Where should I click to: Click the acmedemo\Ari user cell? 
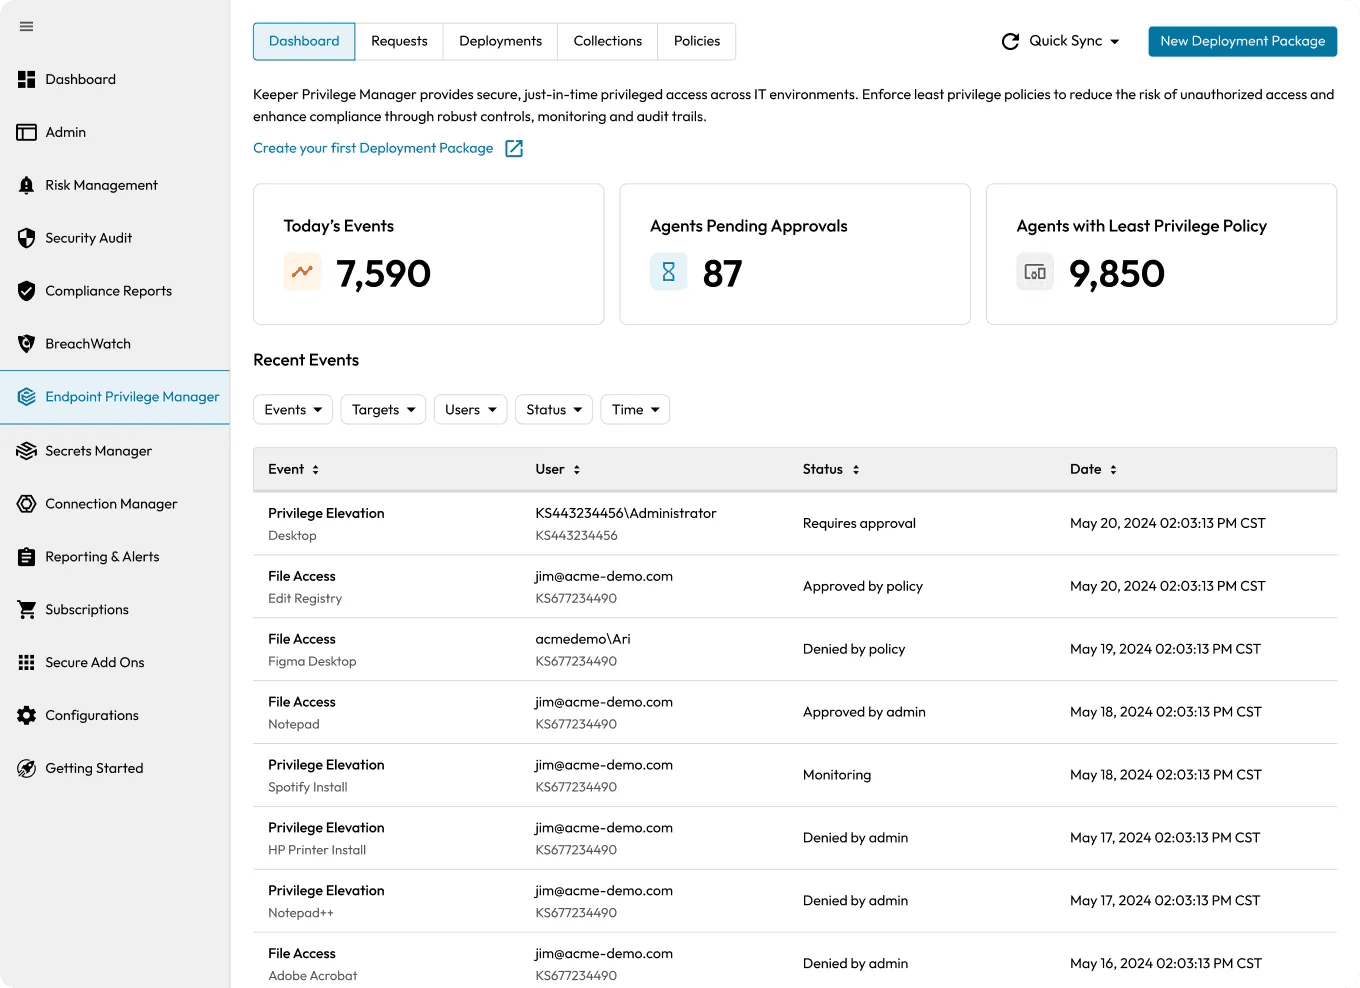point(583,639)
